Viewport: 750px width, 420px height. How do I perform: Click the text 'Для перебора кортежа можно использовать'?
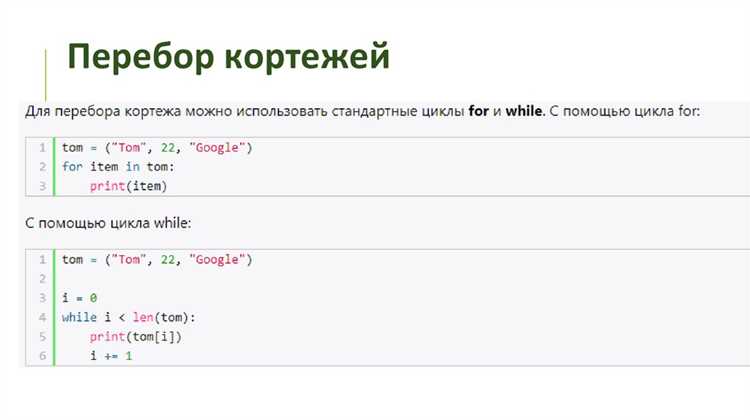177,111
